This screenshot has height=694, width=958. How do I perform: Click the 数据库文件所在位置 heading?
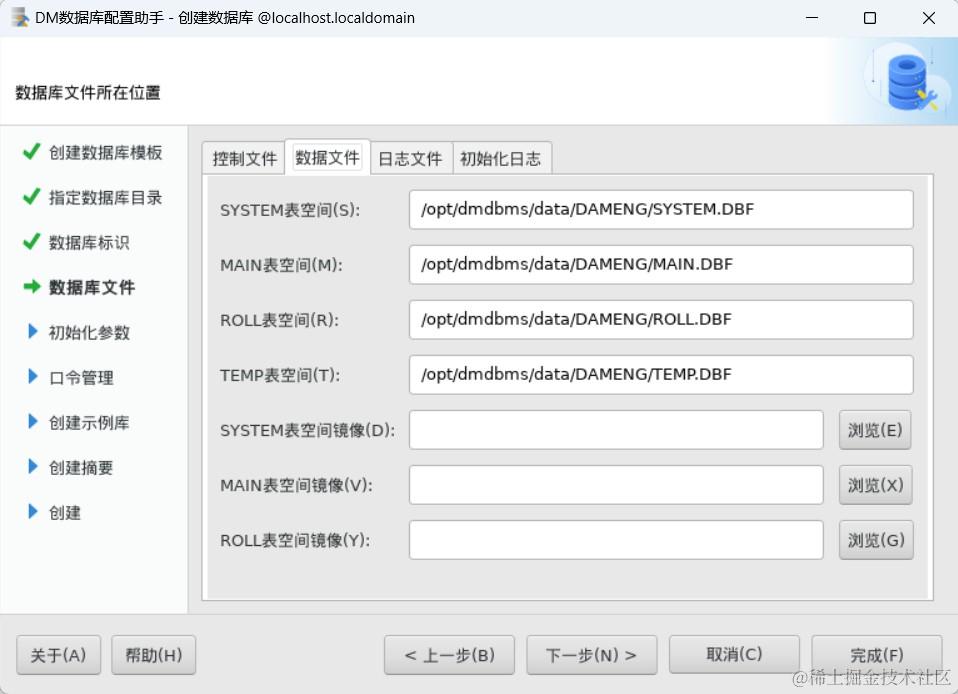point(88,92)
